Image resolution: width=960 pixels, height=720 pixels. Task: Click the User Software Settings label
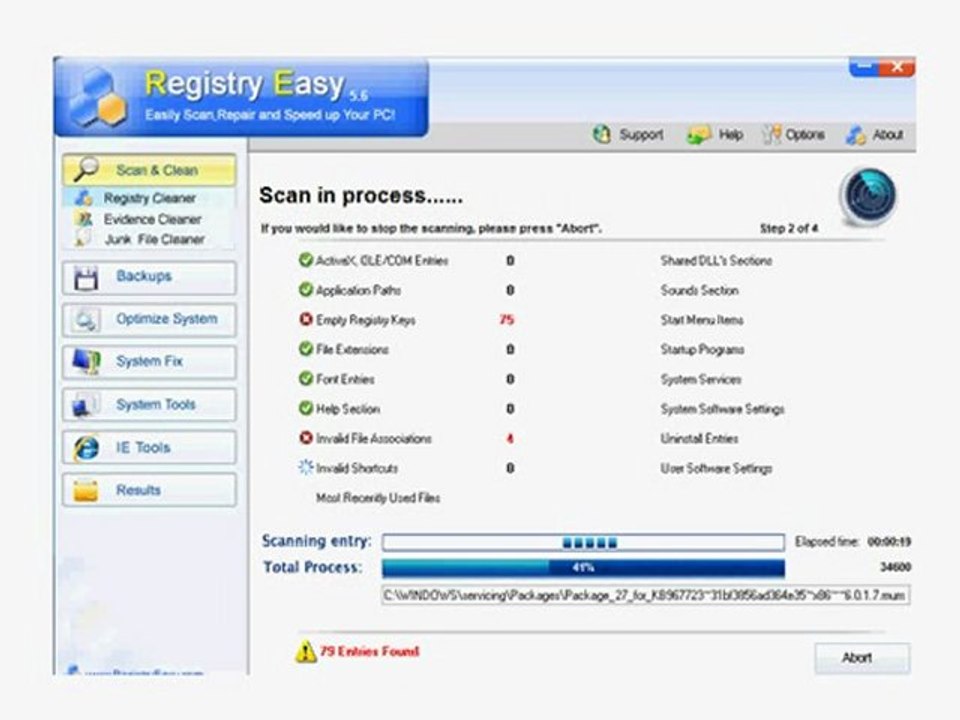[x=716, y=468]
